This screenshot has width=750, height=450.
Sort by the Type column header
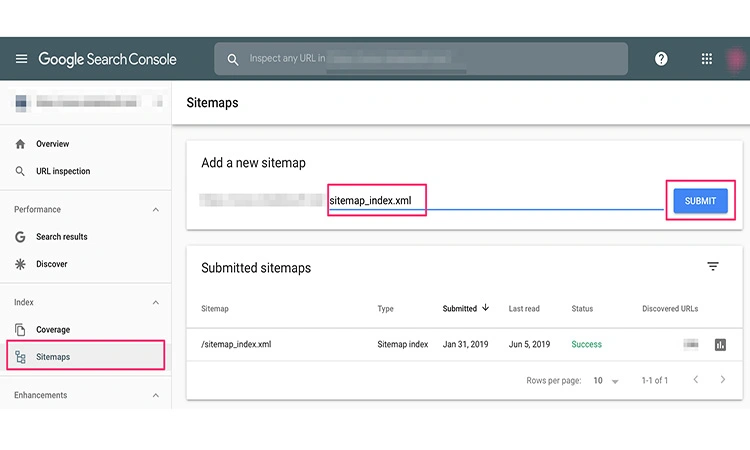(386, 309)
